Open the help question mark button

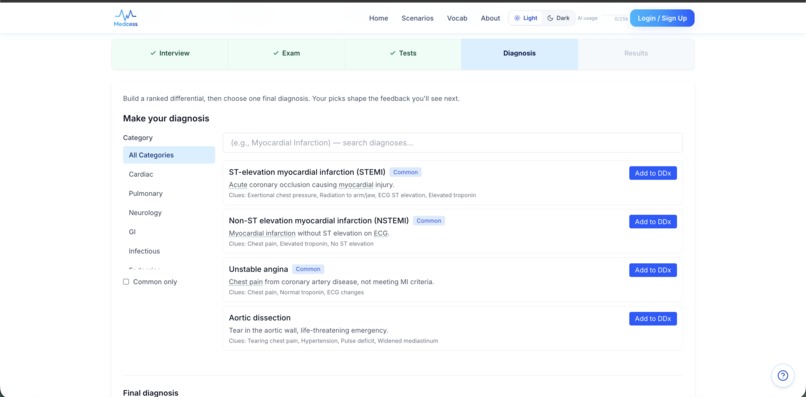click(x=782, y=375)
